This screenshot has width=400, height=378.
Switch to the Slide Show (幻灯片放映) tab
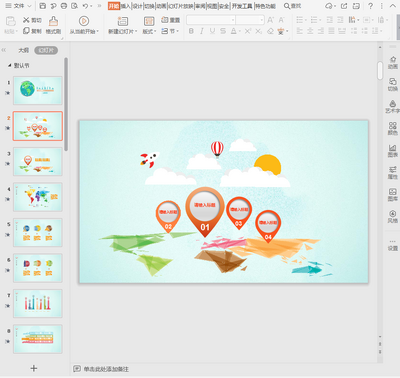point(181,6)
